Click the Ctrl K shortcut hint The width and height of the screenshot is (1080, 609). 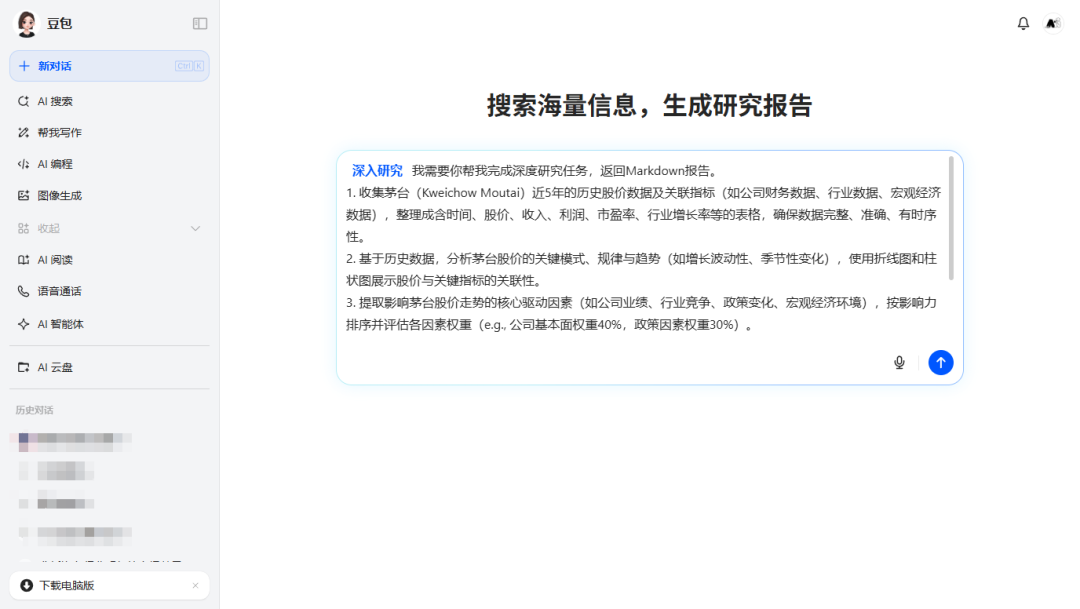(189, 66)
